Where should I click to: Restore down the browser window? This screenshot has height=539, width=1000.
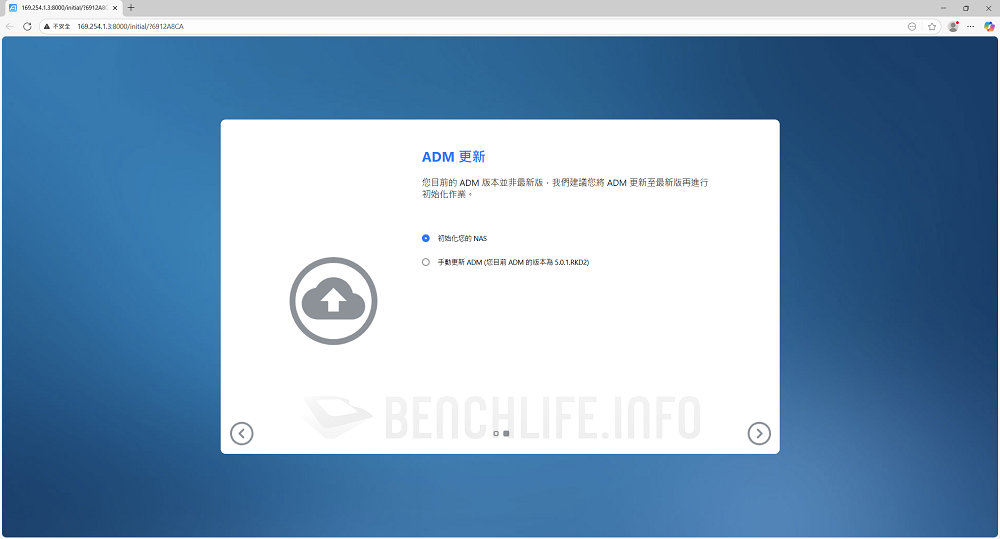(x=965, y=7)
